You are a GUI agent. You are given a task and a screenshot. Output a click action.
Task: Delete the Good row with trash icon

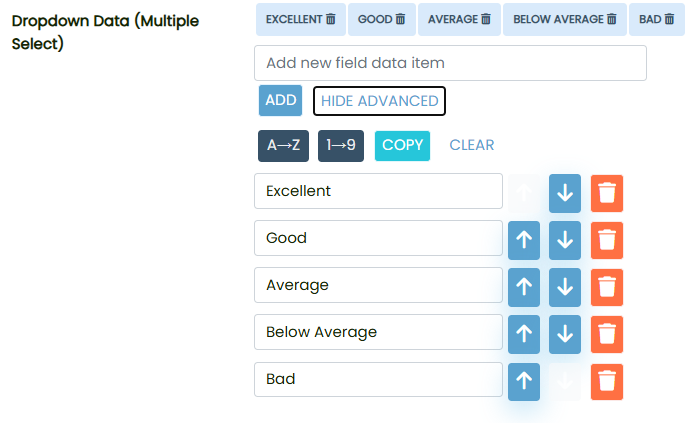pos(607,240)
